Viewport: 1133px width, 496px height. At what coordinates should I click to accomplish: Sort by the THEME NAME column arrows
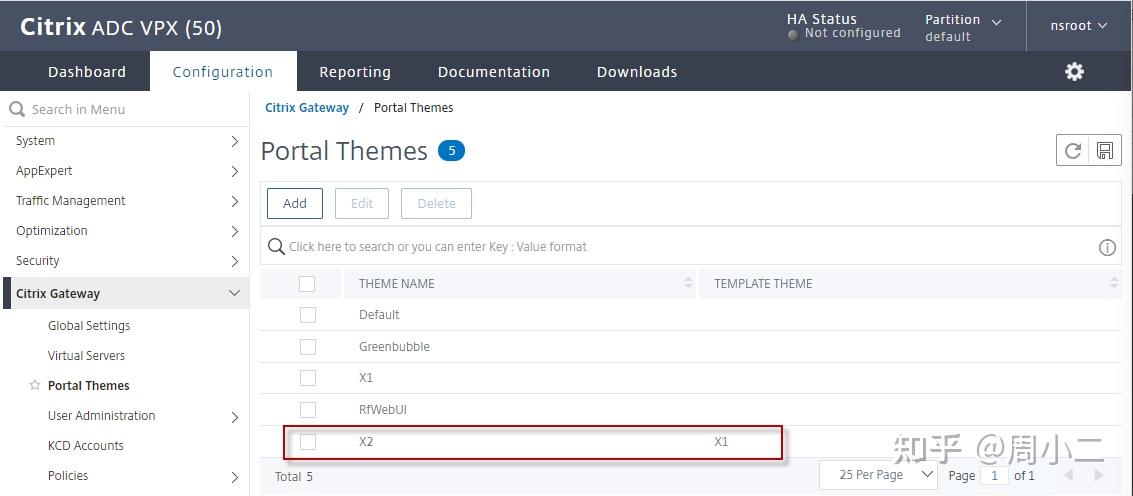click(689, 283)
